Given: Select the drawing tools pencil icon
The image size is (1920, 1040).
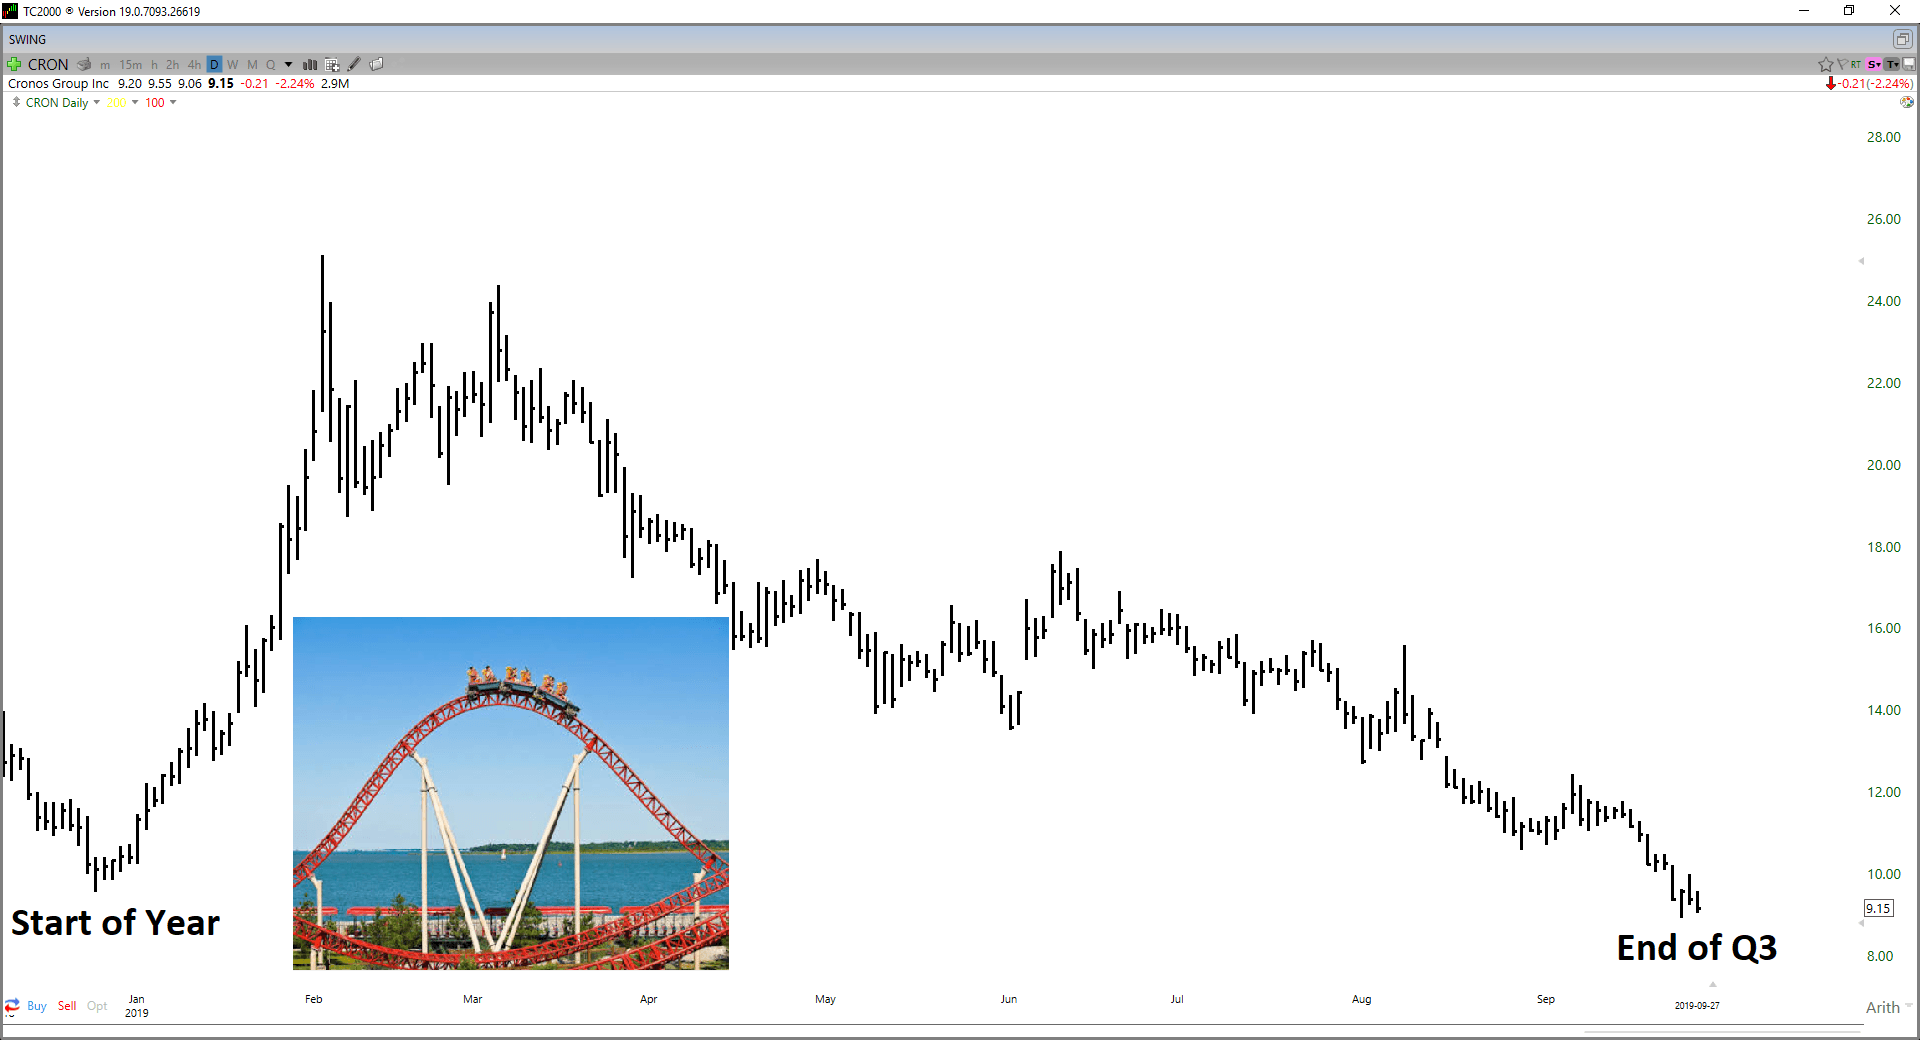Looking at the screenshot, I should (x=354, y=64).
